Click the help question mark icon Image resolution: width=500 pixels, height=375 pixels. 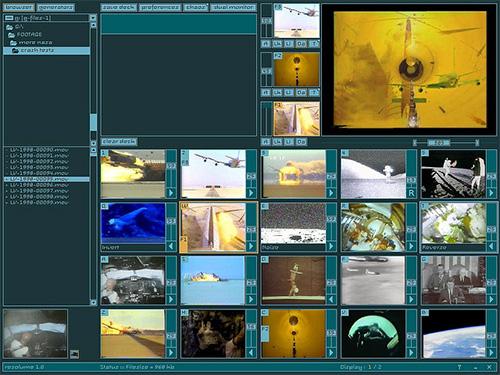[459, 367]
